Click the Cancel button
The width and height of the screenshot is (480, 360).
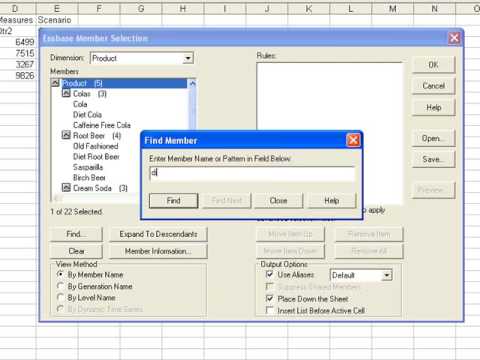[433, 86]
